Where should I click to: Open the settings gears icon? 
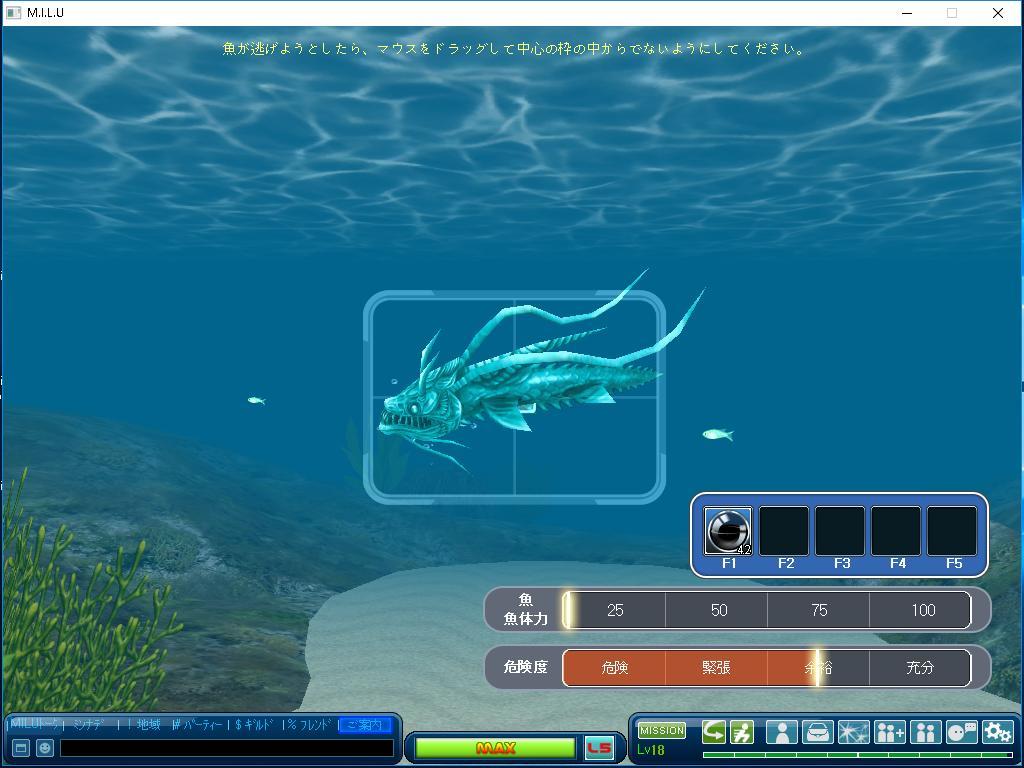(997, 732)
